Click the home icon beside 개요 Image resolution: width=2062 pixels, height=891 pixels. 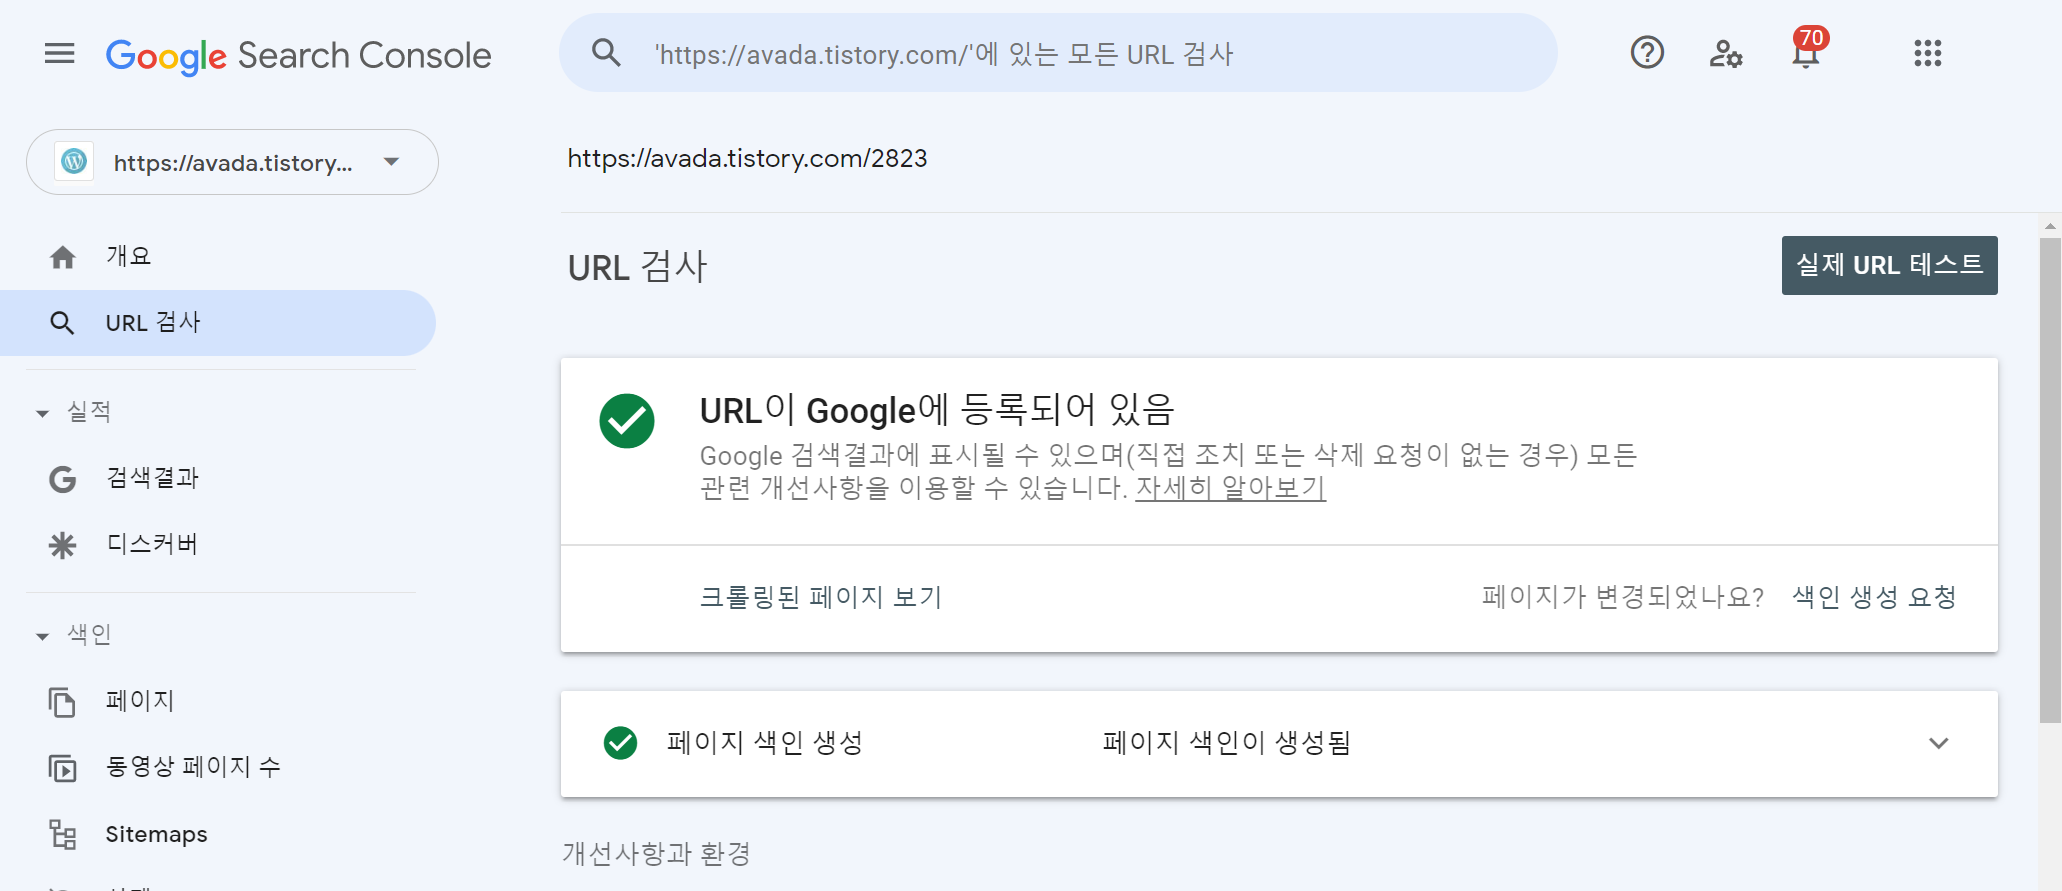(63, 257)
